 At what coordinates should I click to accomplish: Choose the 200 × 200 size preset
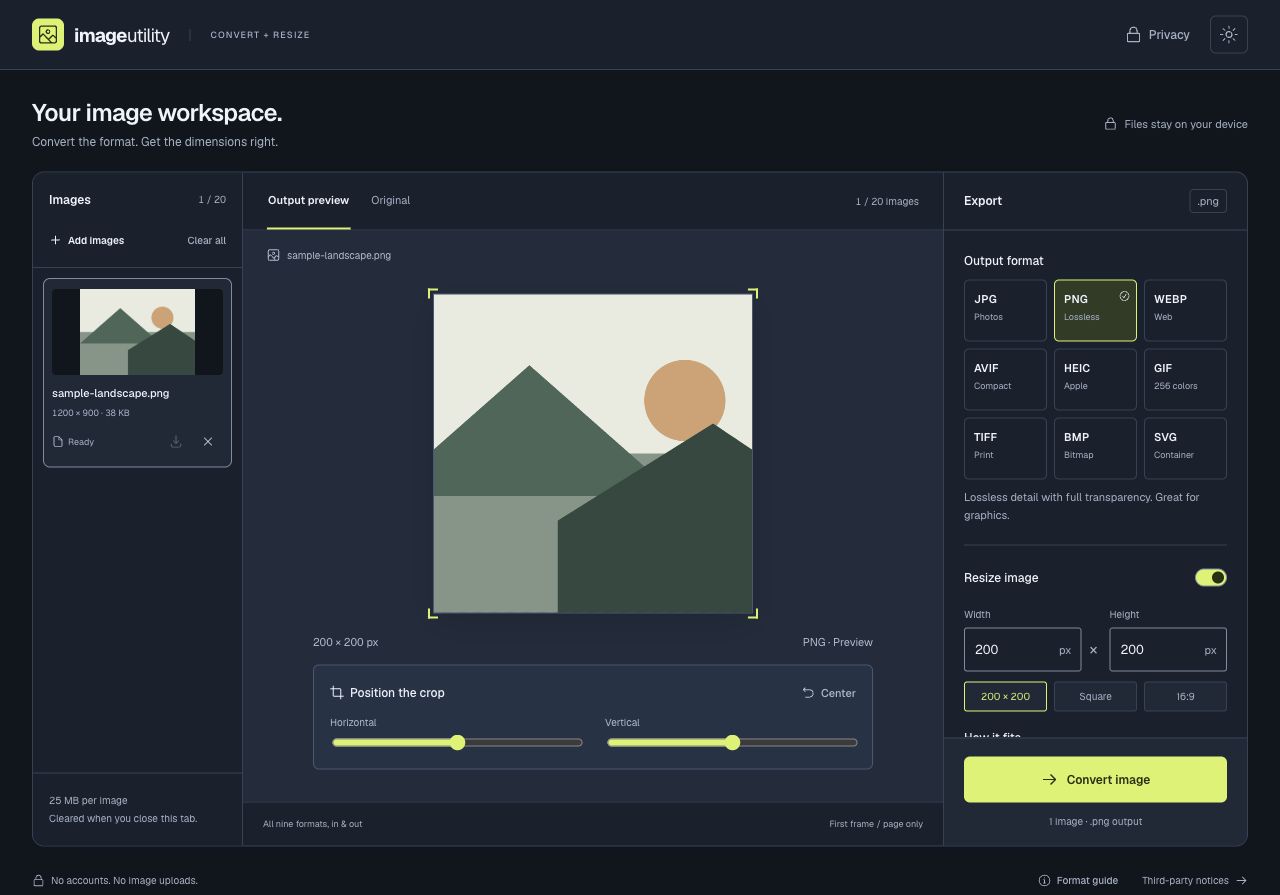[x=1005, y=696]
